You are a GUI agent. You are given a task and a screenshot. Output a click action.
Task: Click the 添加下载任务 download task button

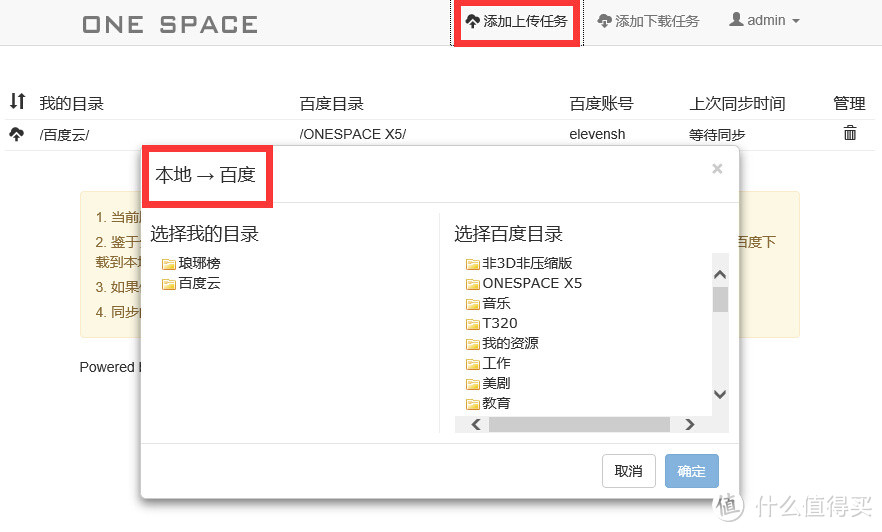pos(648,21)
